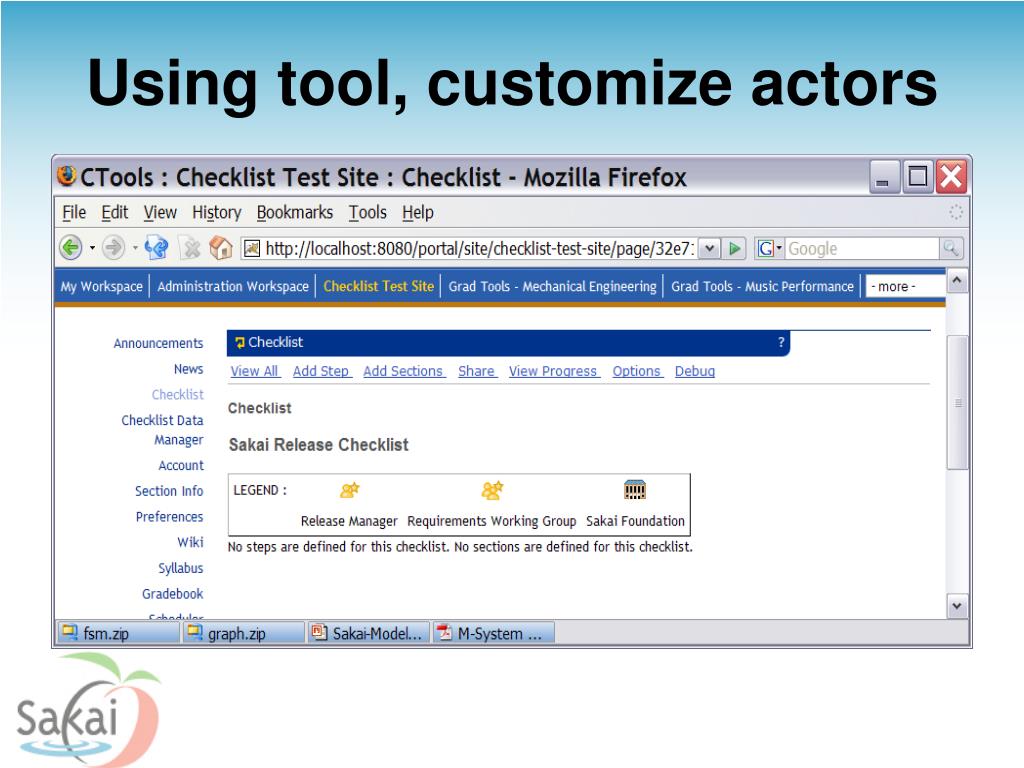Viewport: 1024px width, 768px height.
Task: Open Checklist in the sidebar
Action: point(177,394)
